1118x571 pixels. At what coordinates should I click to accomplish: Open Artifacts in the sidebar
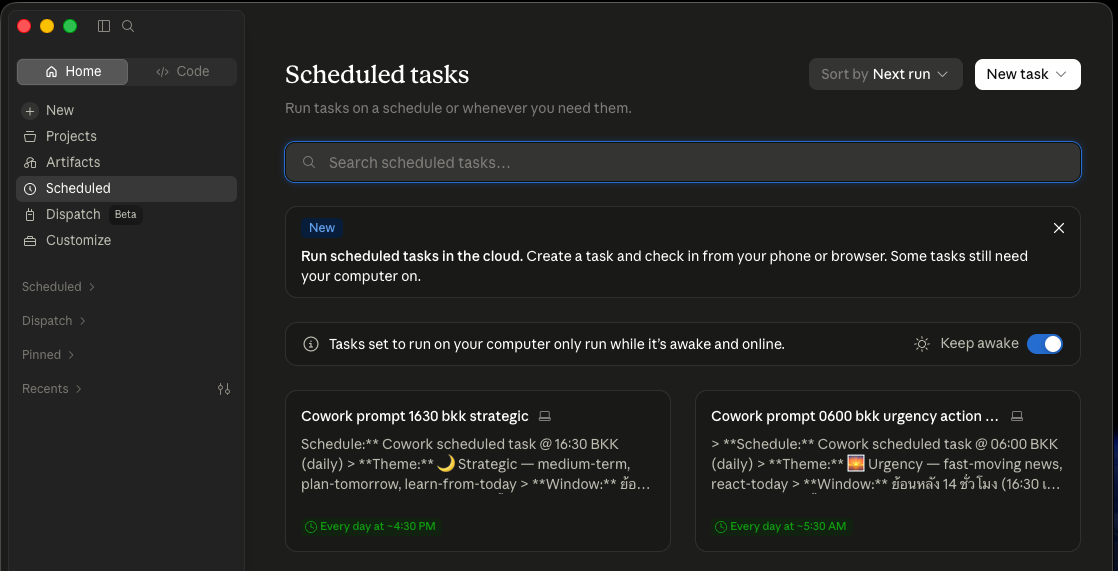pyautogui.click(x=126, y=163)
